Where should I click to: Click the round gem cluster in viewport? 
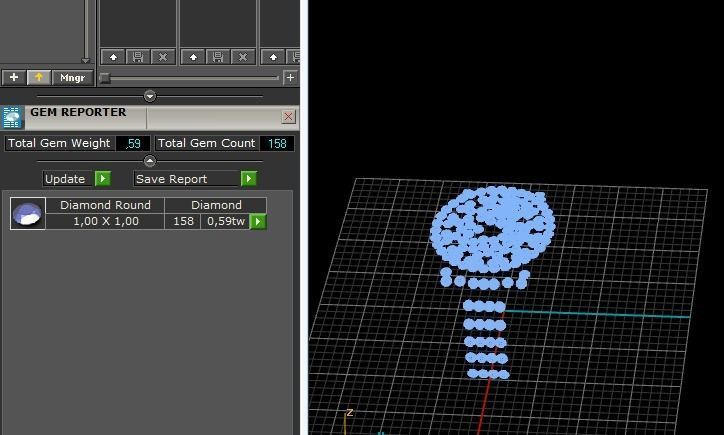click(492, 230)
